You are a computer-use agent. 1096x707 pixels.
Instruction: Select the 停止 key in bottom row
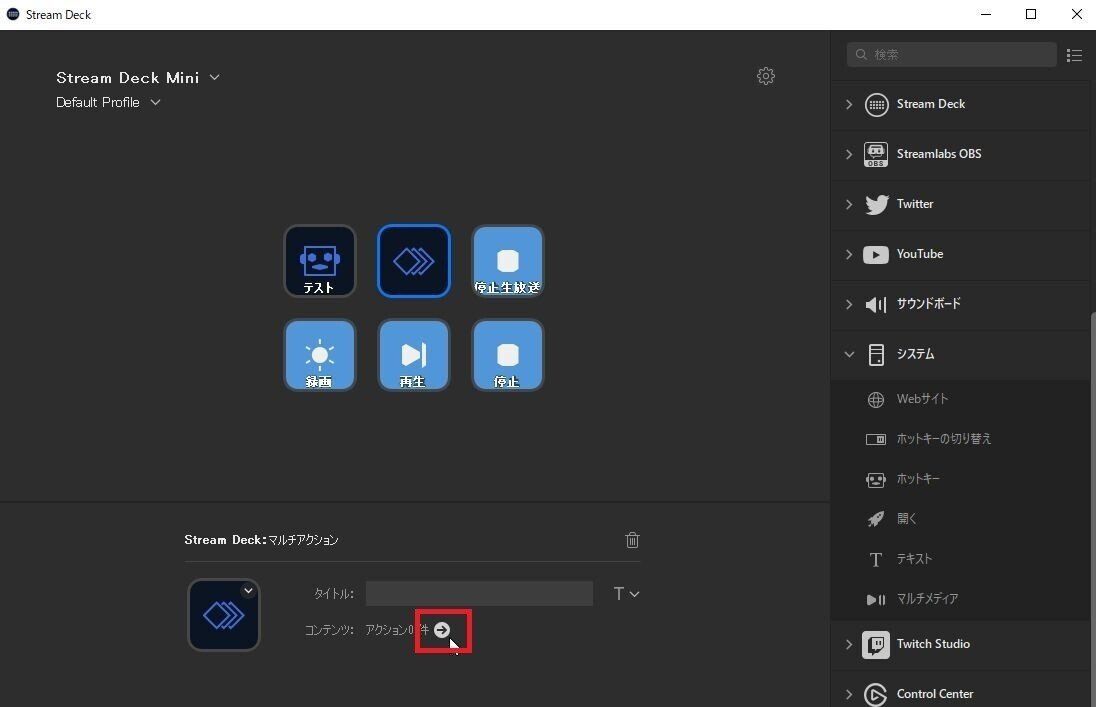(507, 355)
